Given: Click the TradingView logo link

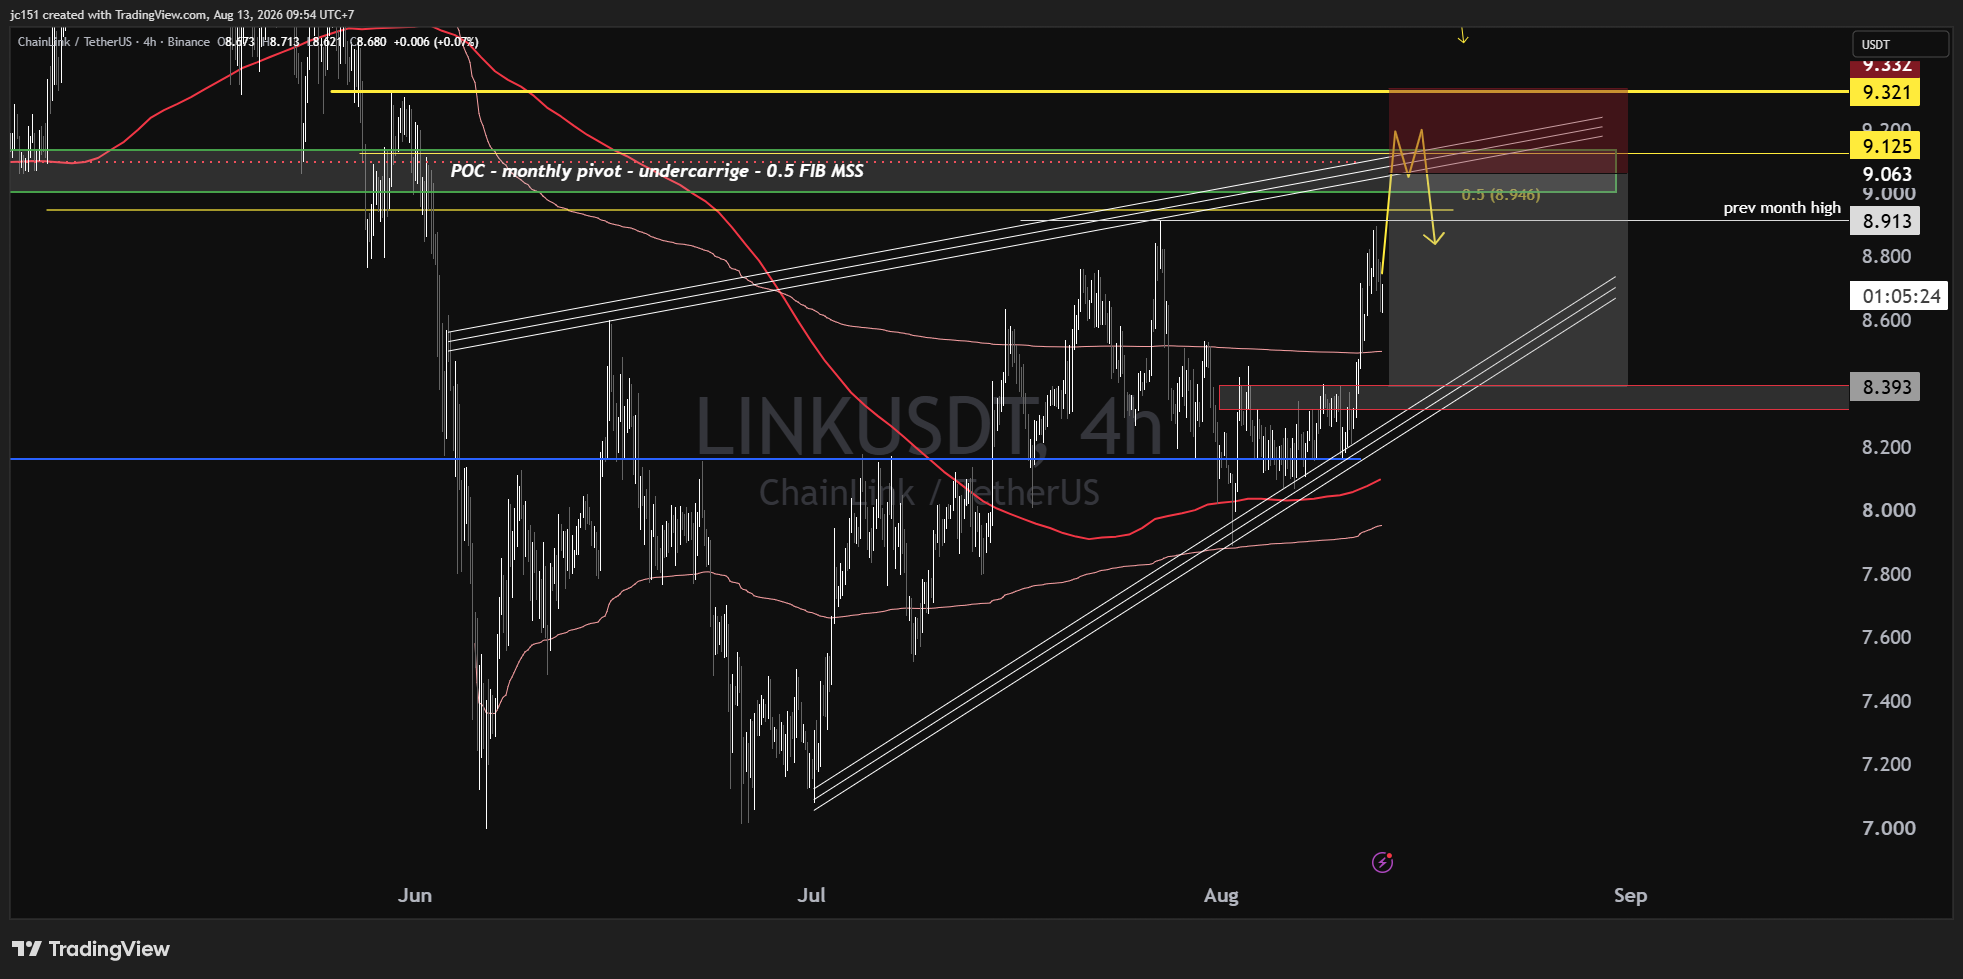Looking at the screenshot, I should click(91, 949).
